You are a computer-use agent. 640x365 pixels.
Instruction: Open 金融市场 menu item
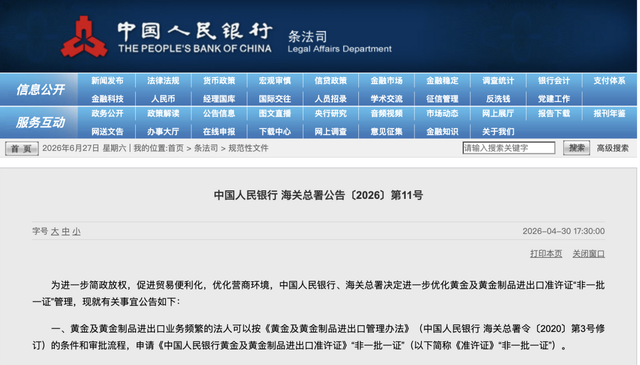(x=387, y=81)
